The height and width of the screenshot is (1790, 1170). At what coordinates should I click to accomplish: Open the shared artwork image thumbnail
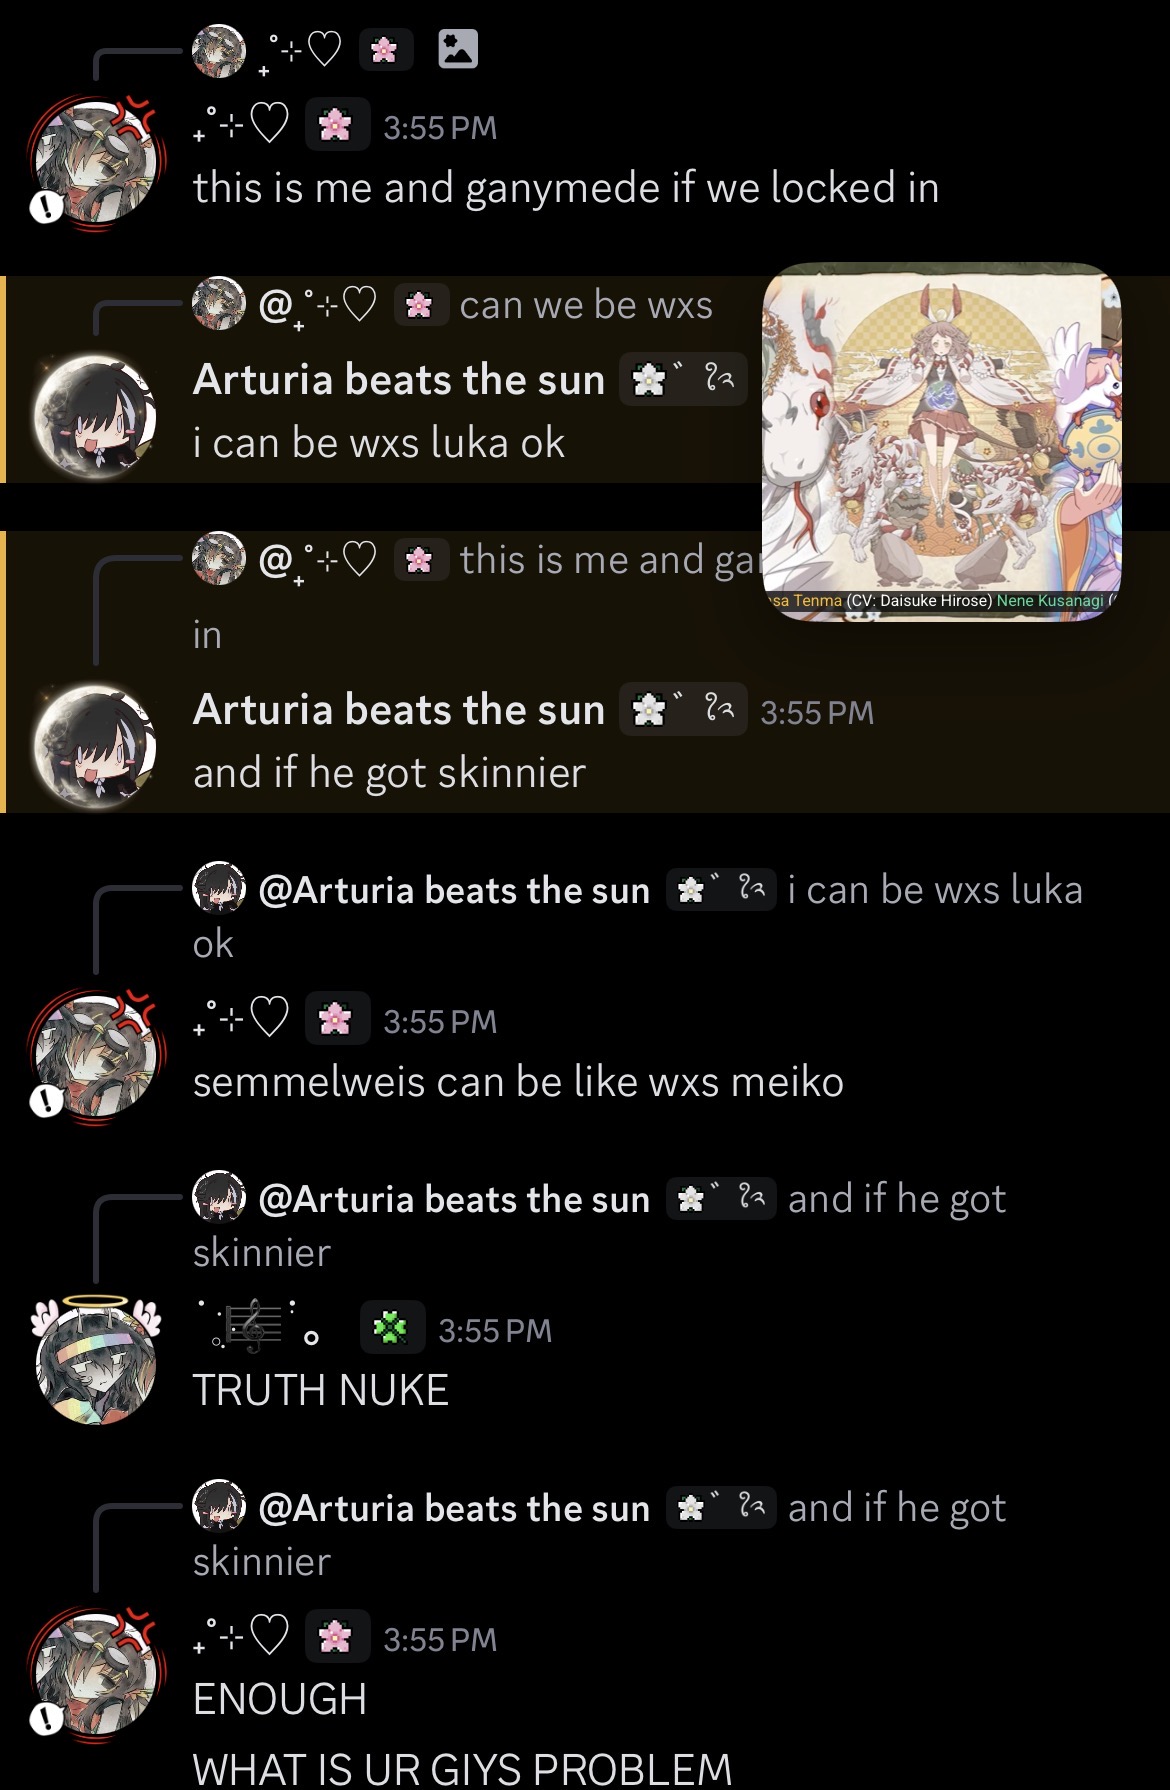tap(942, 441)
